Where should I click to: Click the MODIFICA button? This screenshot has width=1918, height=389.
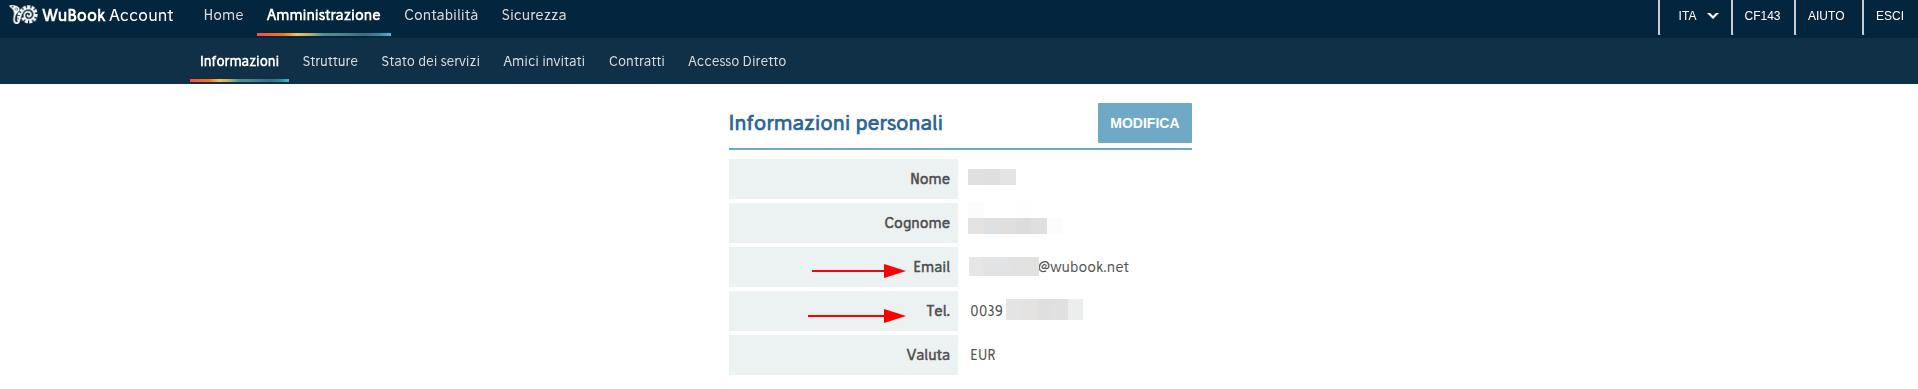coord(1144,123)
